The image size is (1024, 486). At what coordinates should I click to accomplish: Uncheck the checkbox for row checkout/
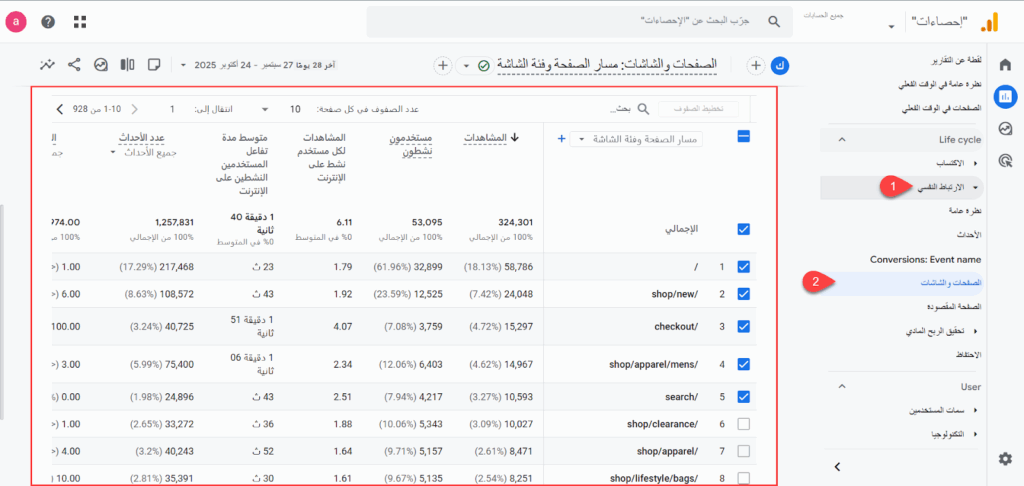(743, 326)
